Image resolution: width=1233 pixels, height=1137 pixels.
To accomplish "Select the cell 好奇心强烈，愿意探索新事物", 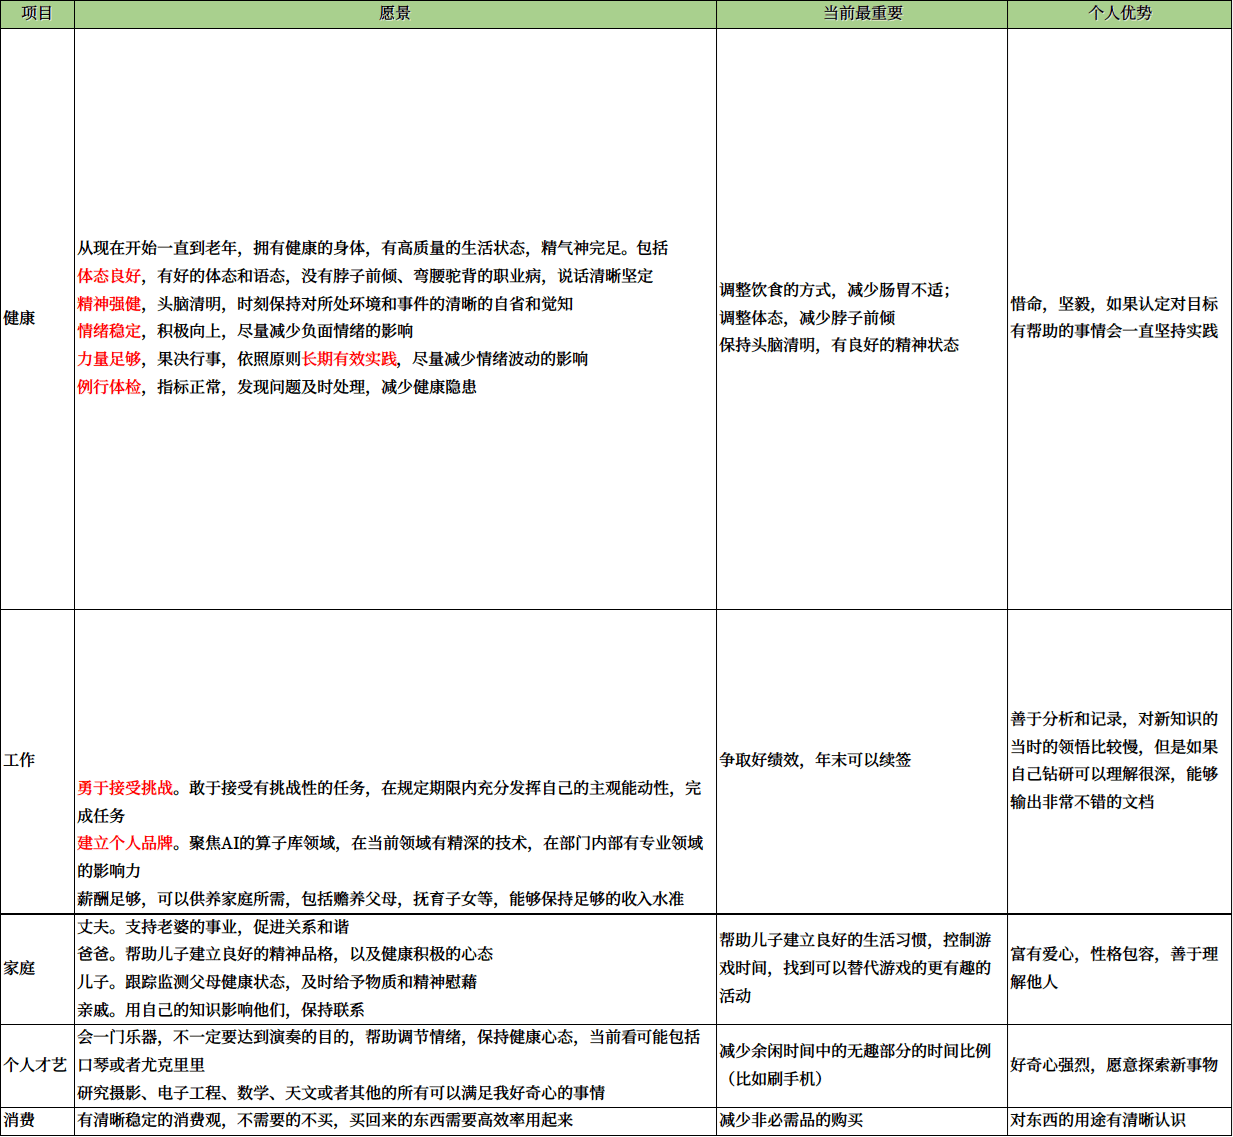I will (1119, 1065).
